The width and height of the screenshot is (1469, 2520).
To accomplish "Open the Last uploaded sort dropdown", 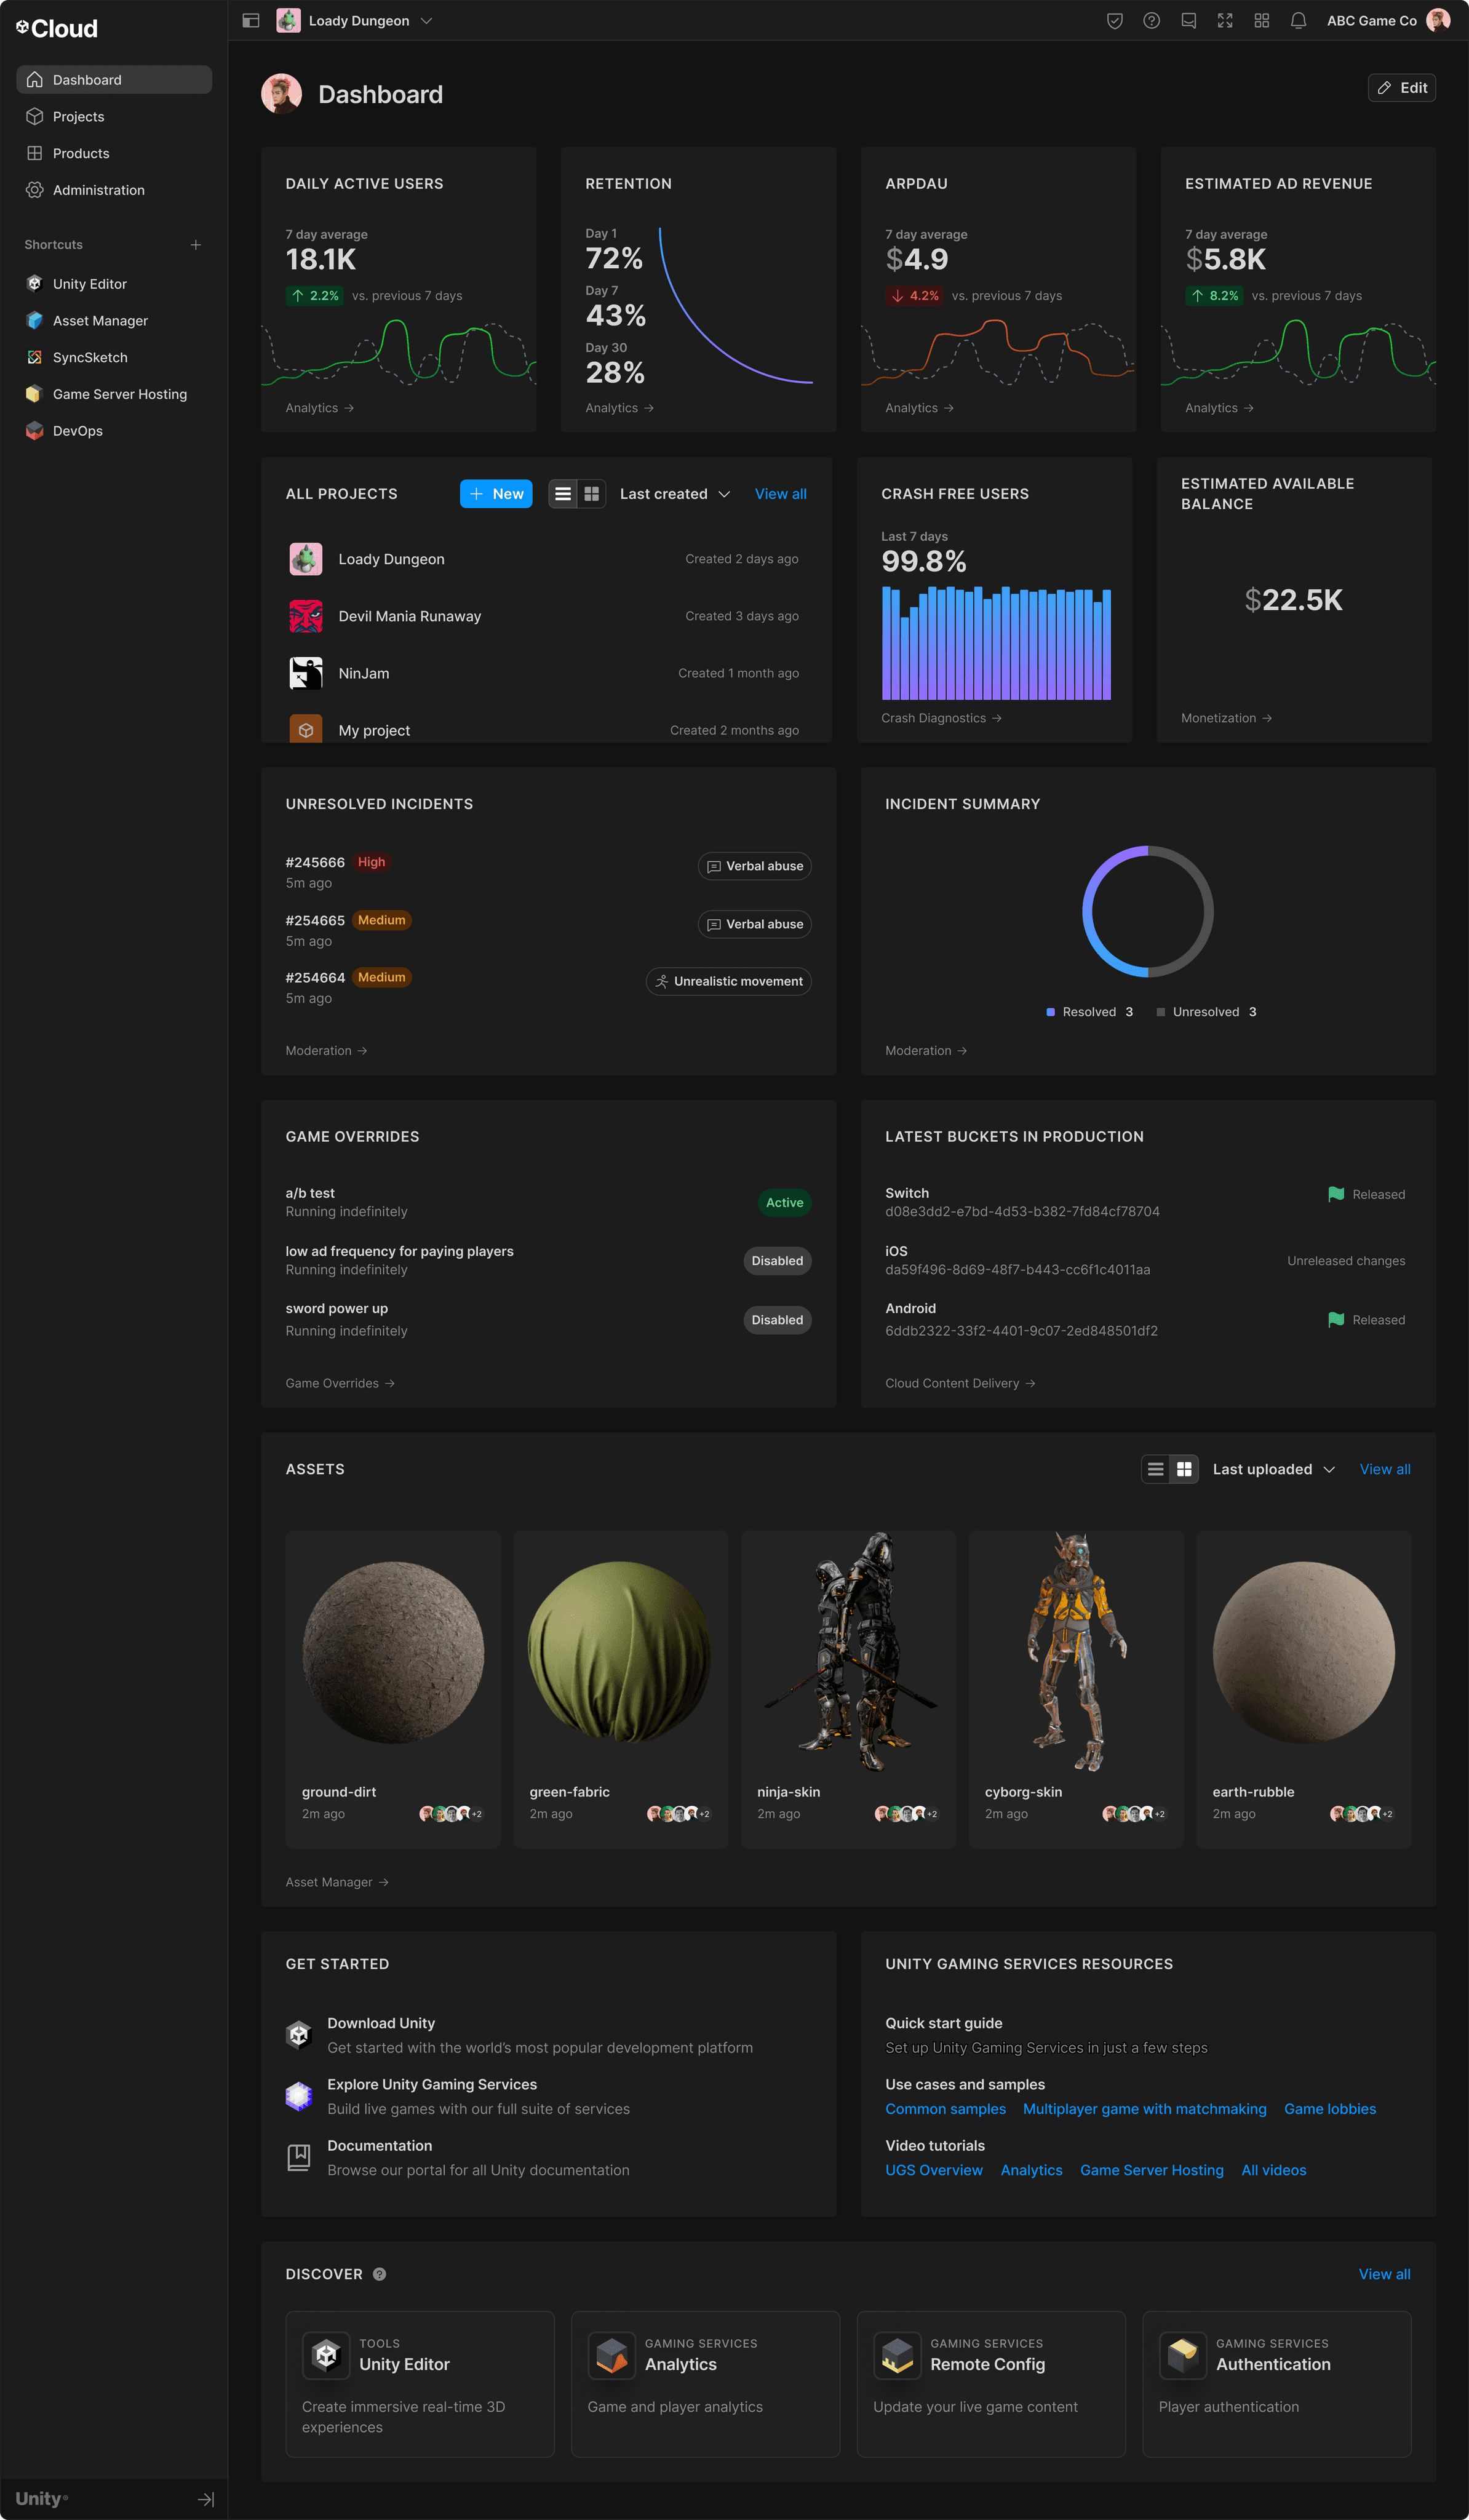I will [x=1274, y=1469].
